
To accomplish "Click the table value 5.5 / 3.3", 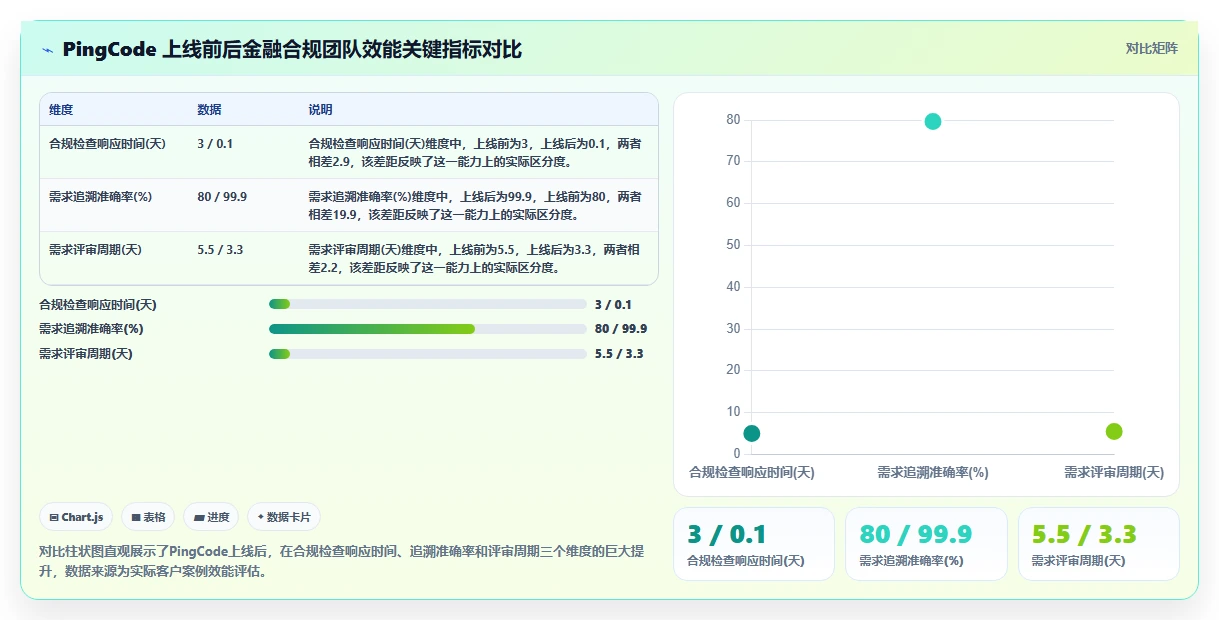I will [220, 250].
